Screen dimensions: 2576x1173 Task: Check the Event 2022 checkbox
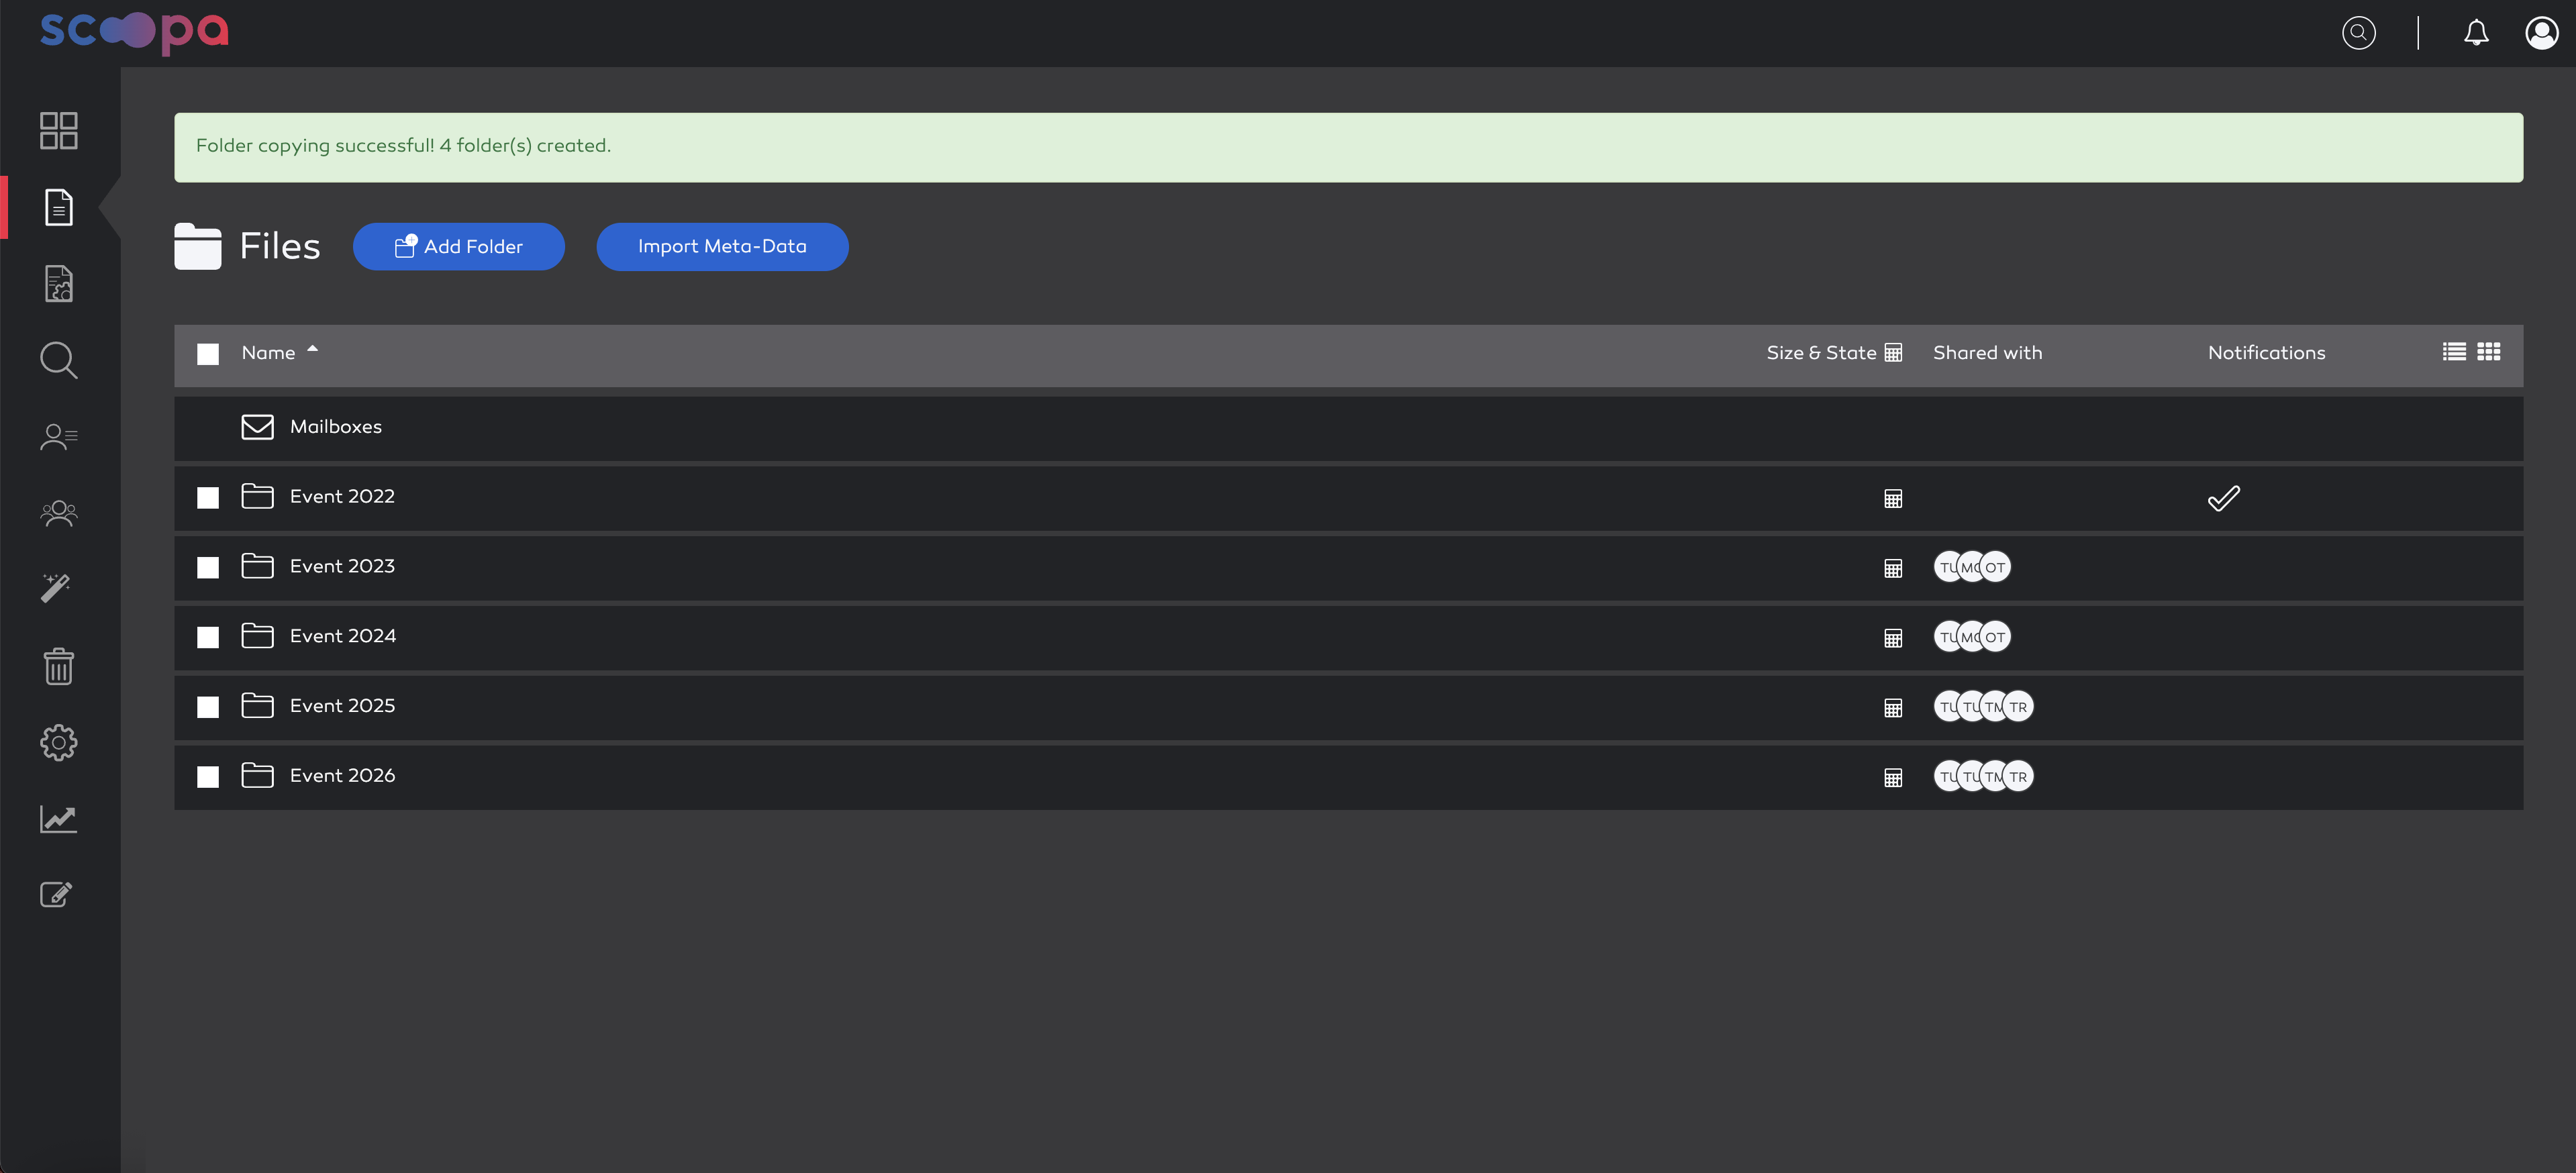pyautogui.click(x=208, y=498)
